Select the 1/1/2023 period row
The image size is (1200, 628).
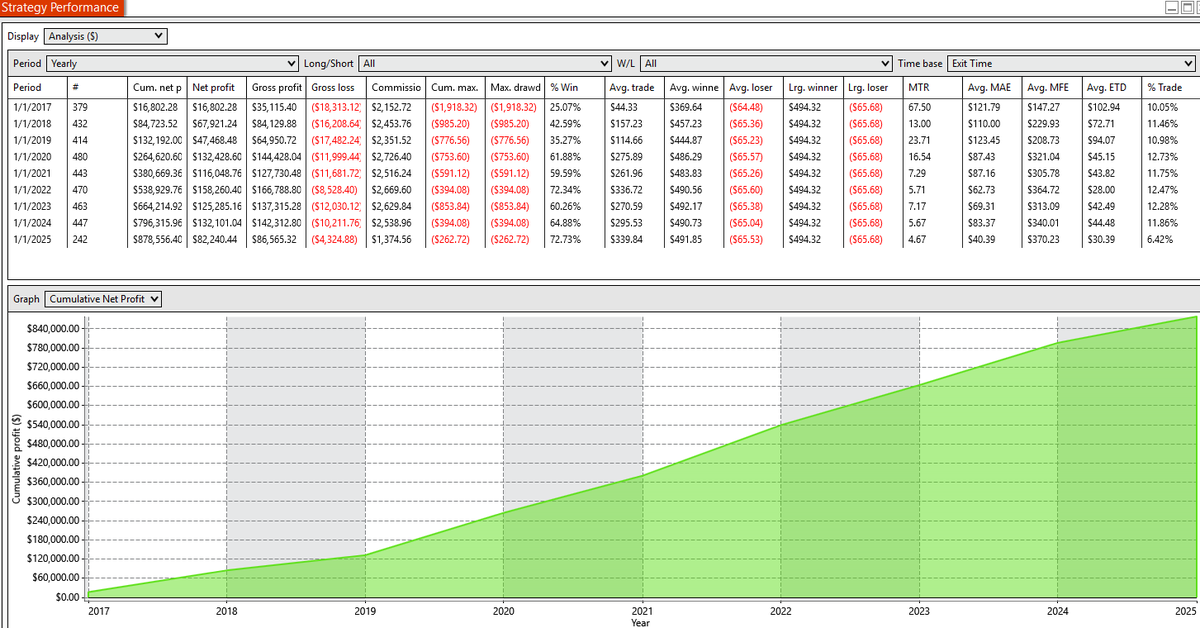point(602,207)
